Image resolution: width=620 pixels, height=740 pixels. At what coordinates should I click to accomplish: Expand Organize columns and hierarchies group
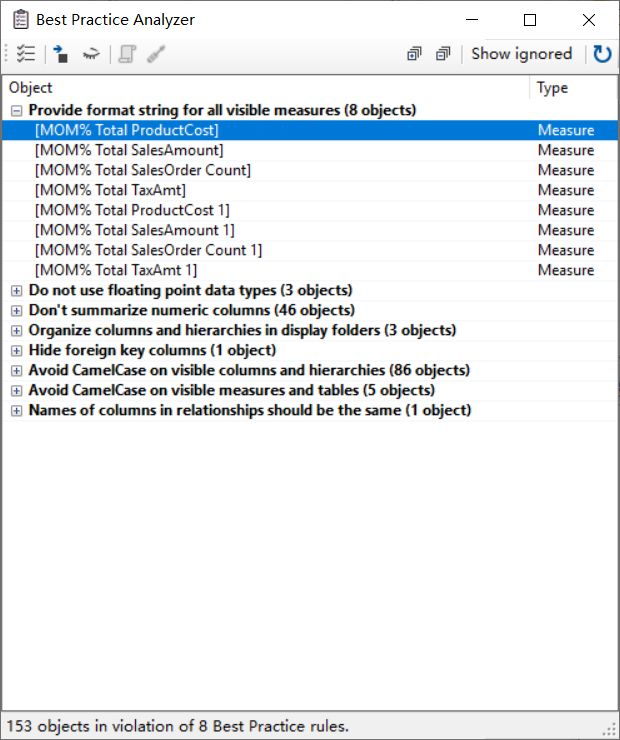click(17, 331)
